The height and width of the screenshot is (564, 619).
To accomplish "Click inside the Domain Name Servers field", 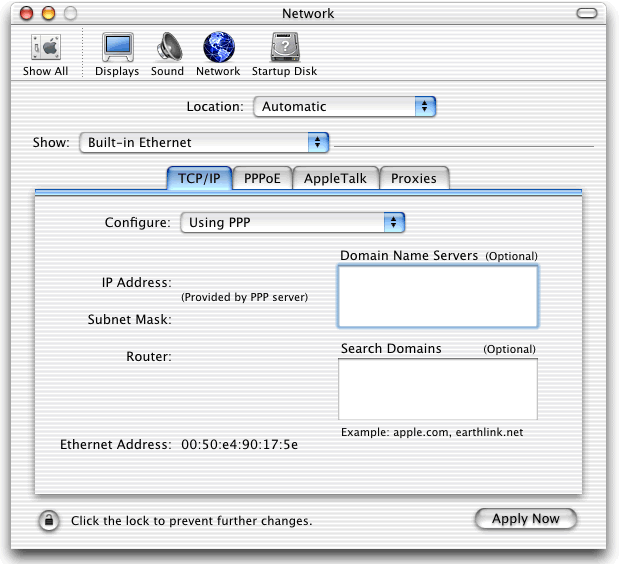I will pyautogui.click(x=438, y=296).
